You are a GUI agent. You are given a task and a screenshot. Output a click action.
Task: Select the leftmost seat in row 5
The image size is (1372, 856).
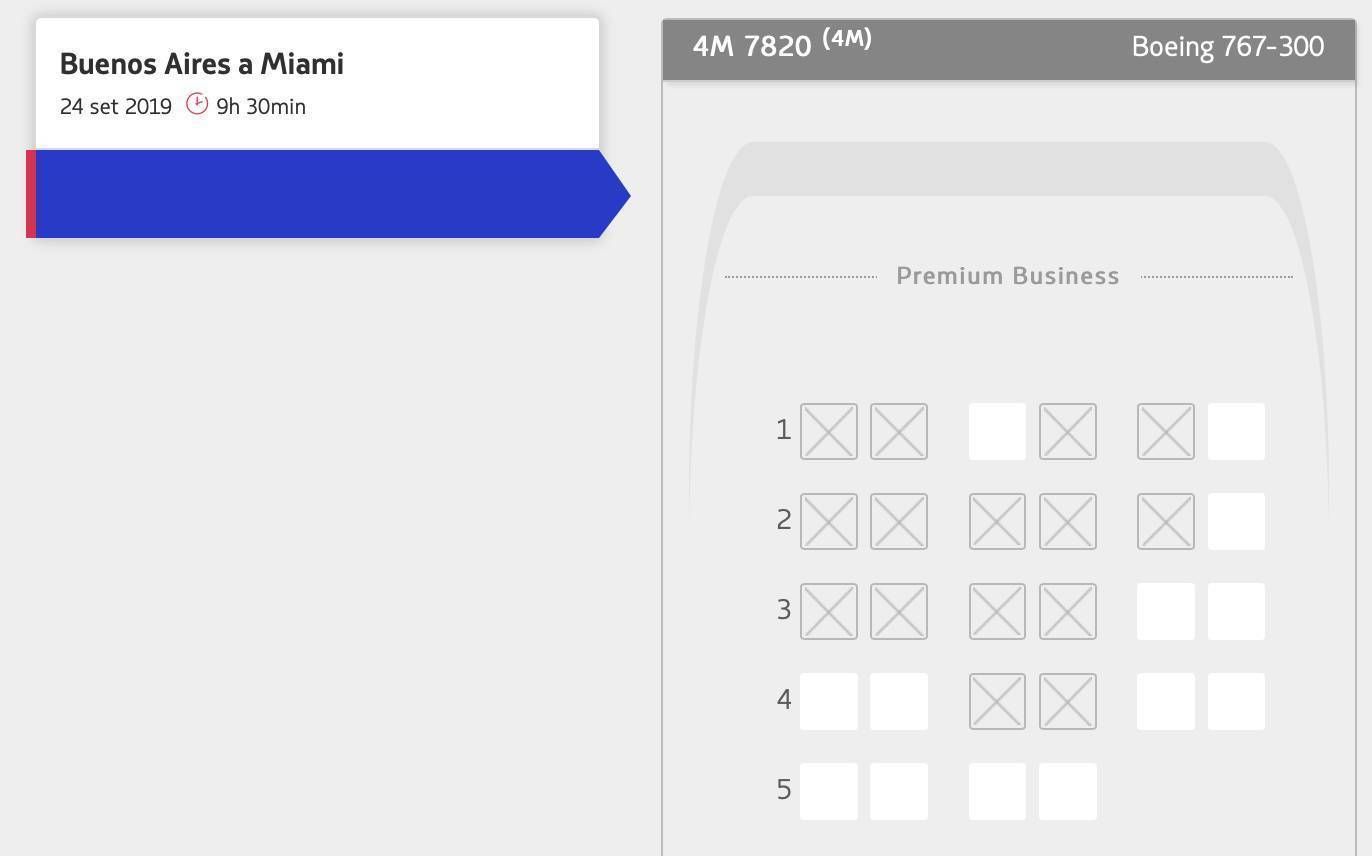[829, 792]
